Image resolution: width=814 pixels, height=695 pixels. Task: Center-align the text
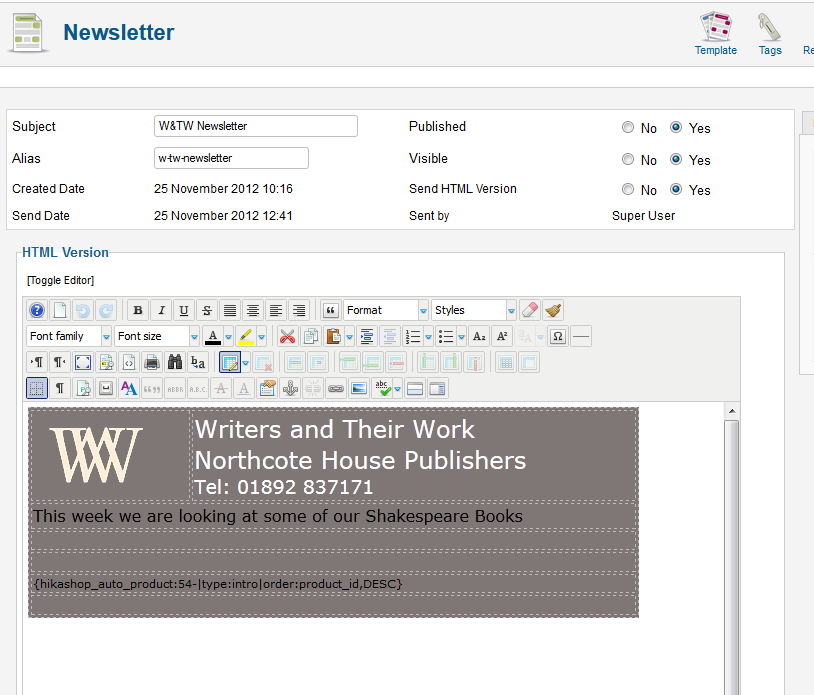pos(253,310)
